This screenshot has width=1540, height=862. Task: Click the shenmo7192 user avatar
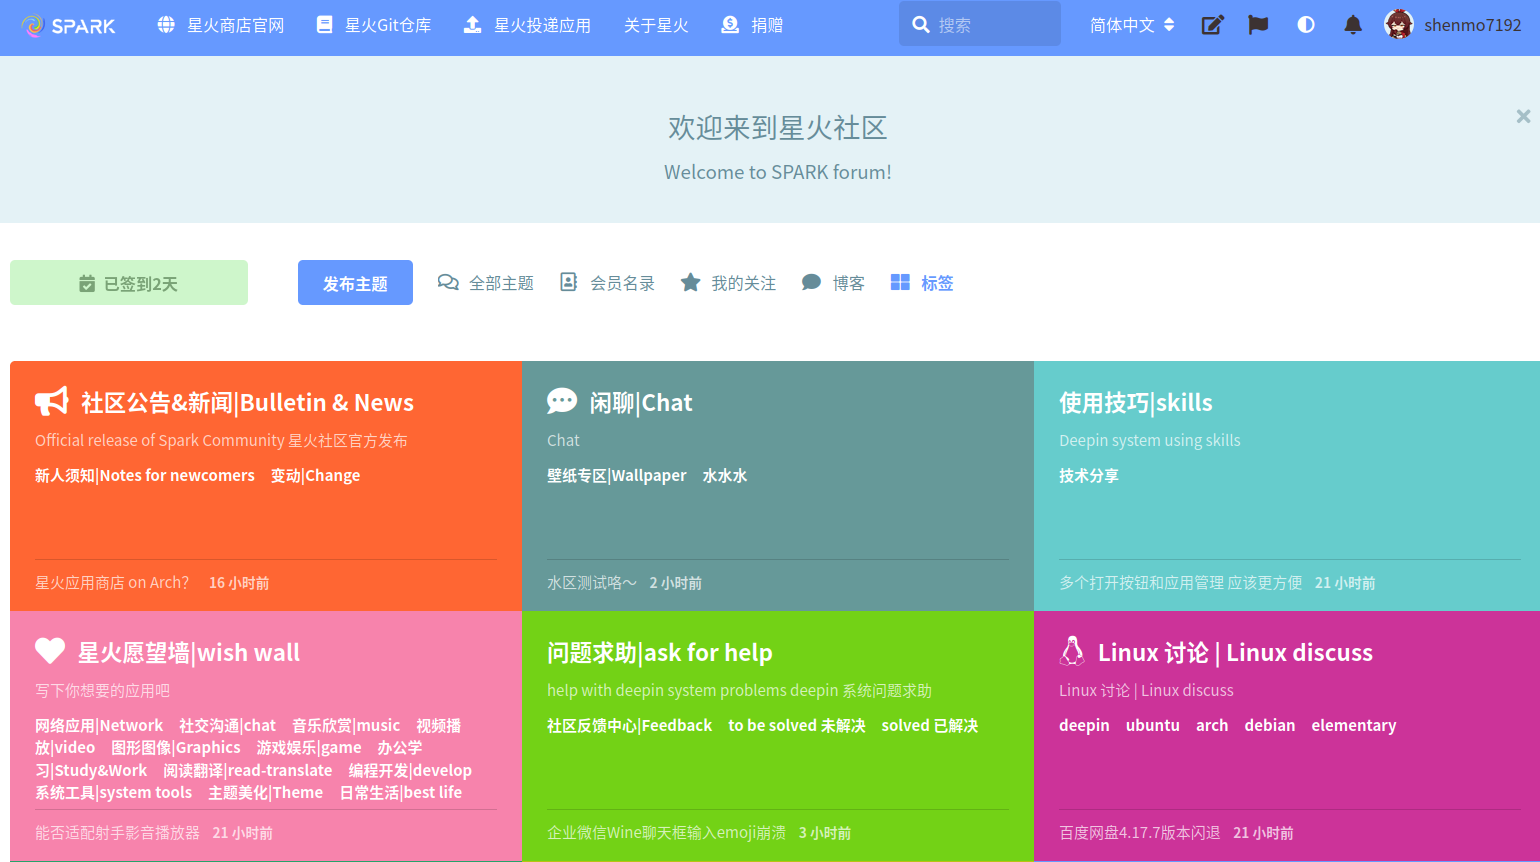tap(1398, 25)
